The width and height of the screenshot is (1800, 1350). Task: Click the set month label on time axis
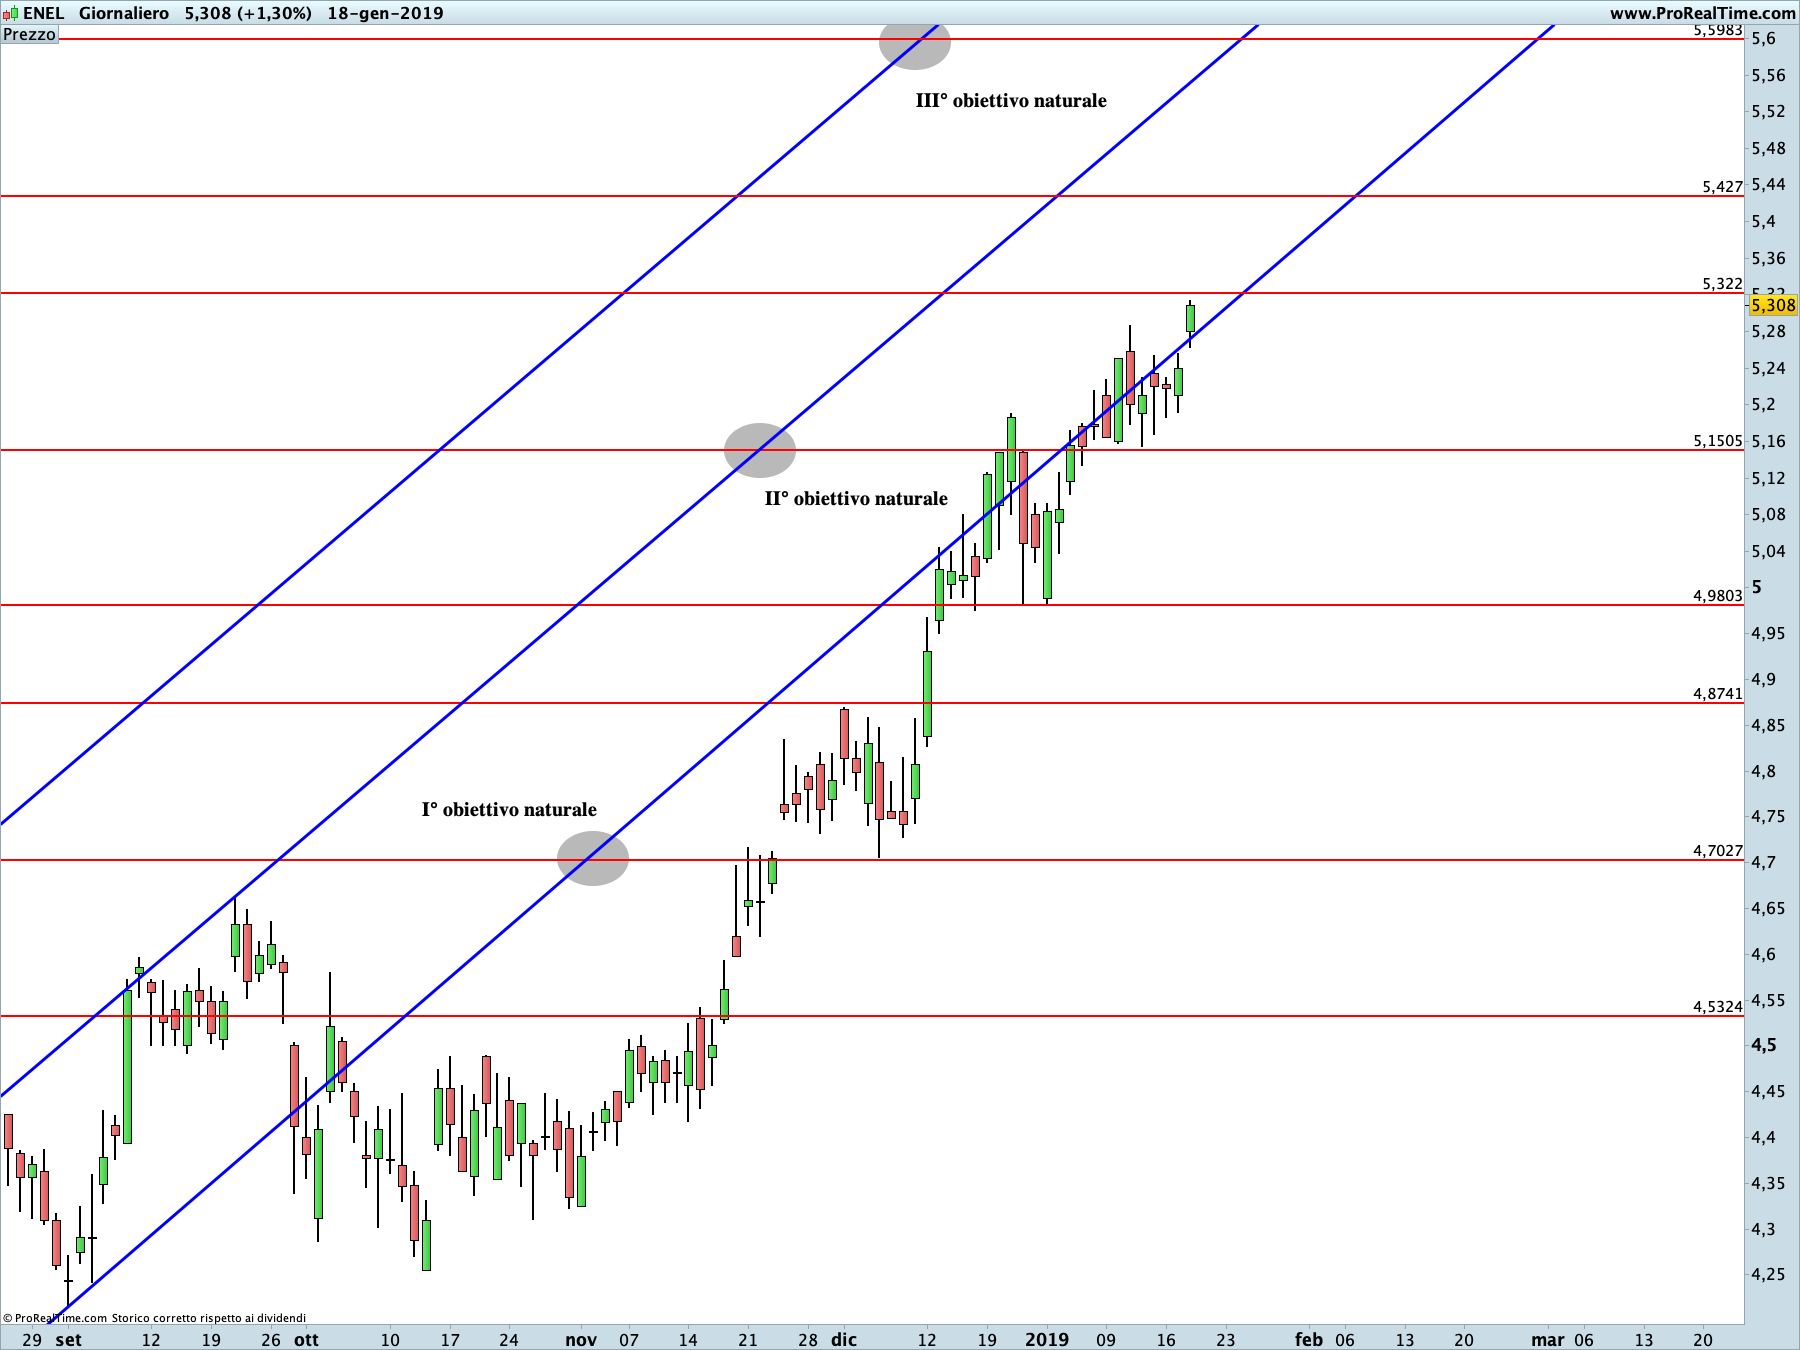pyautogui.click(x=69, y=1340)
